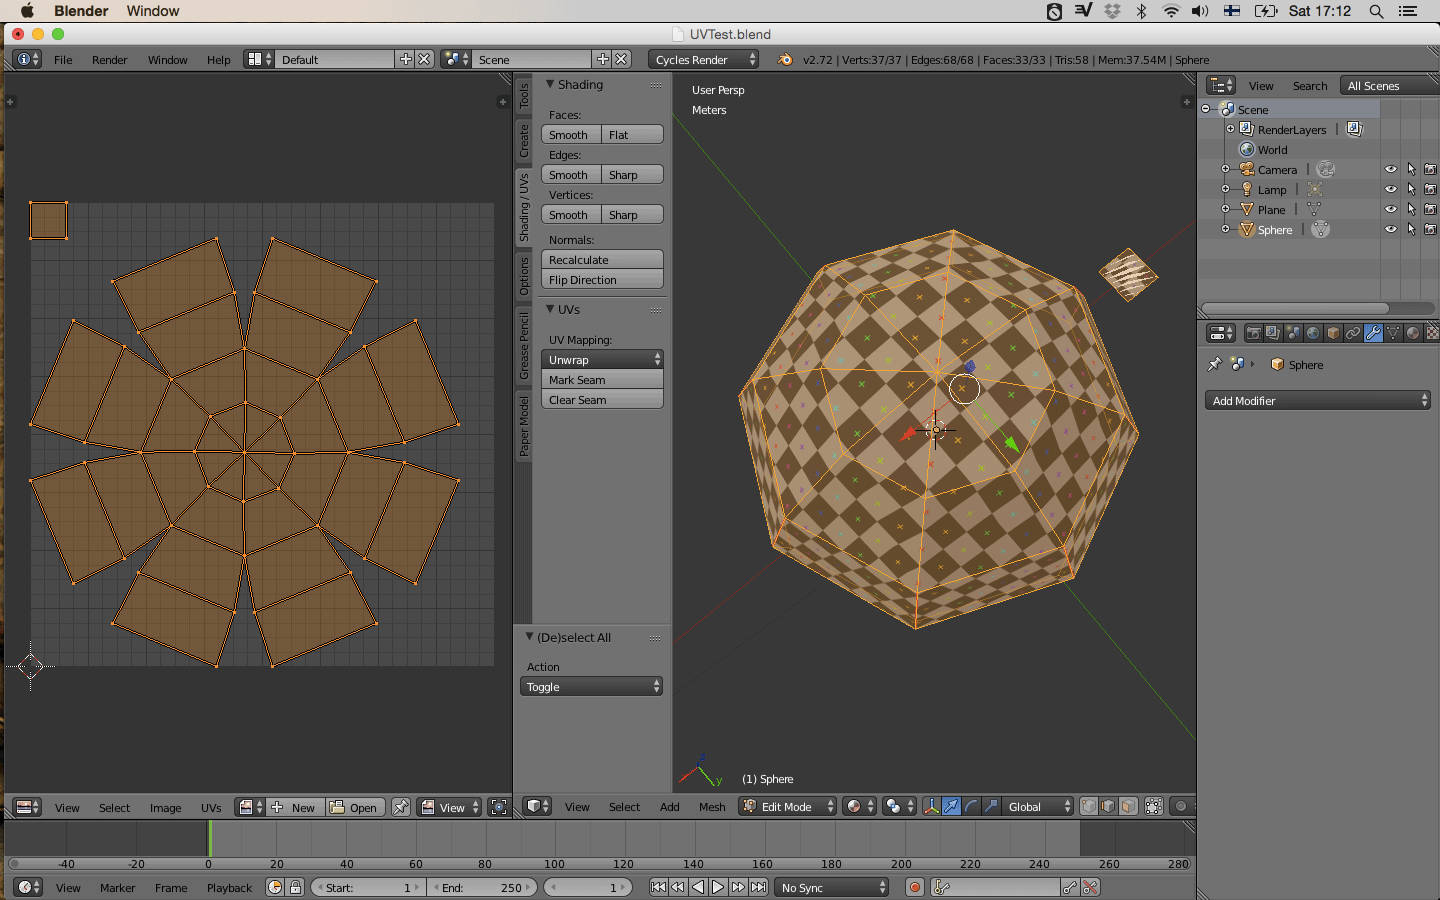The height and width of the screenshot is (900, 1440).
Task: Open the Add Modifier dropdown
Action: point(1317,400)
